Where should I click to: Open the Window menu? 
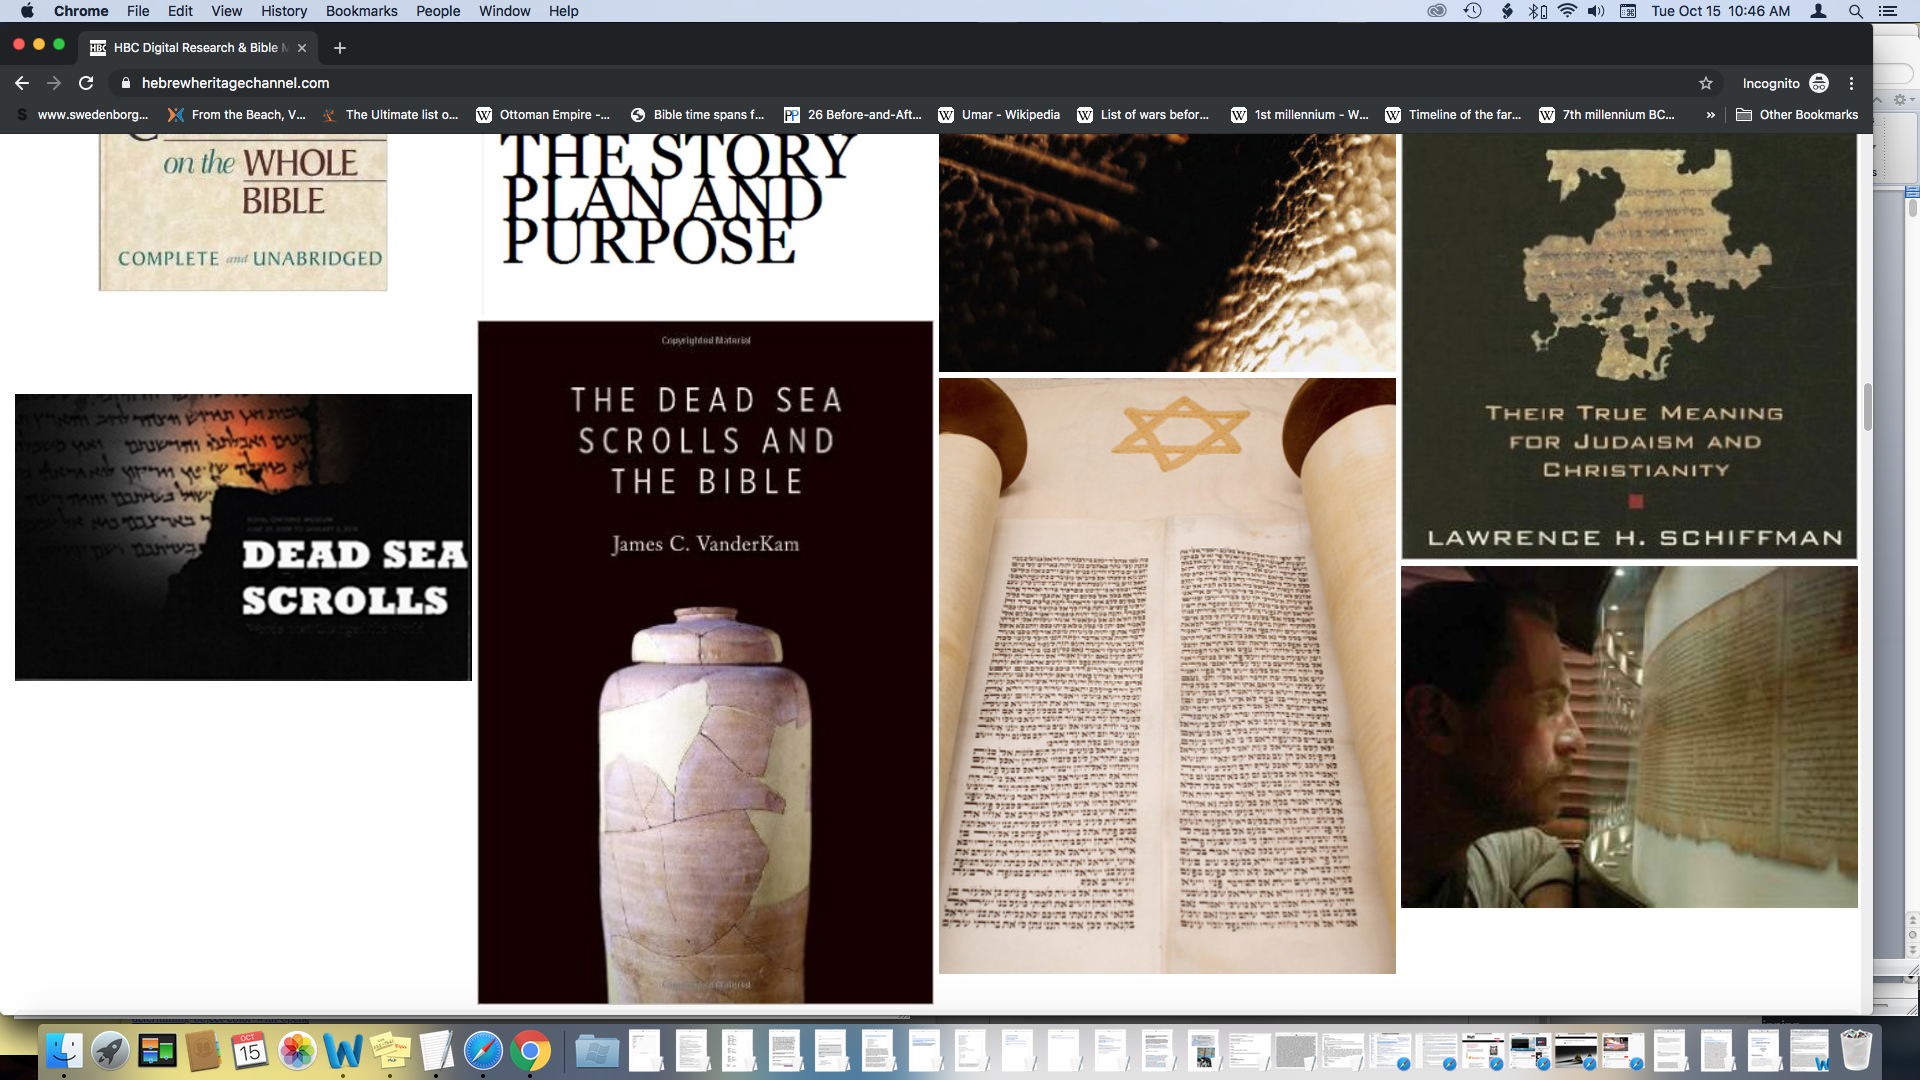point(504,11)
